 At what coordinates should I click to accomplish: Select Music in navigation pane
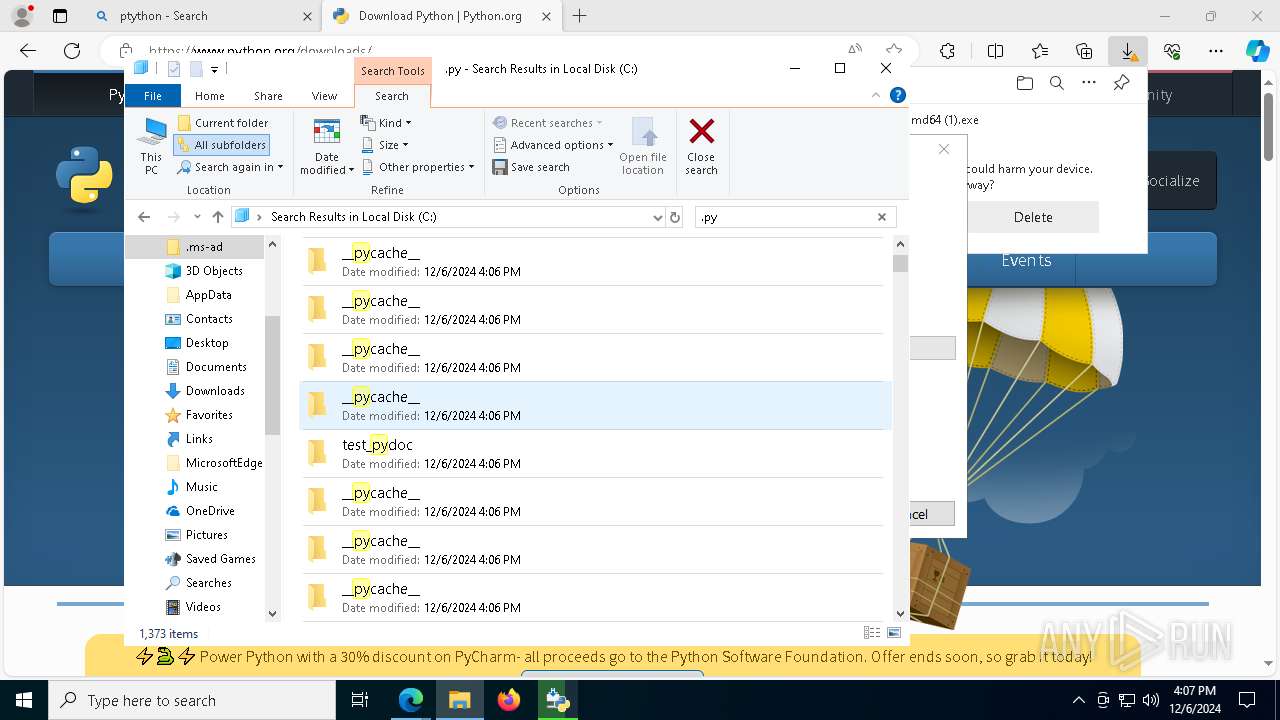(200, 487)
